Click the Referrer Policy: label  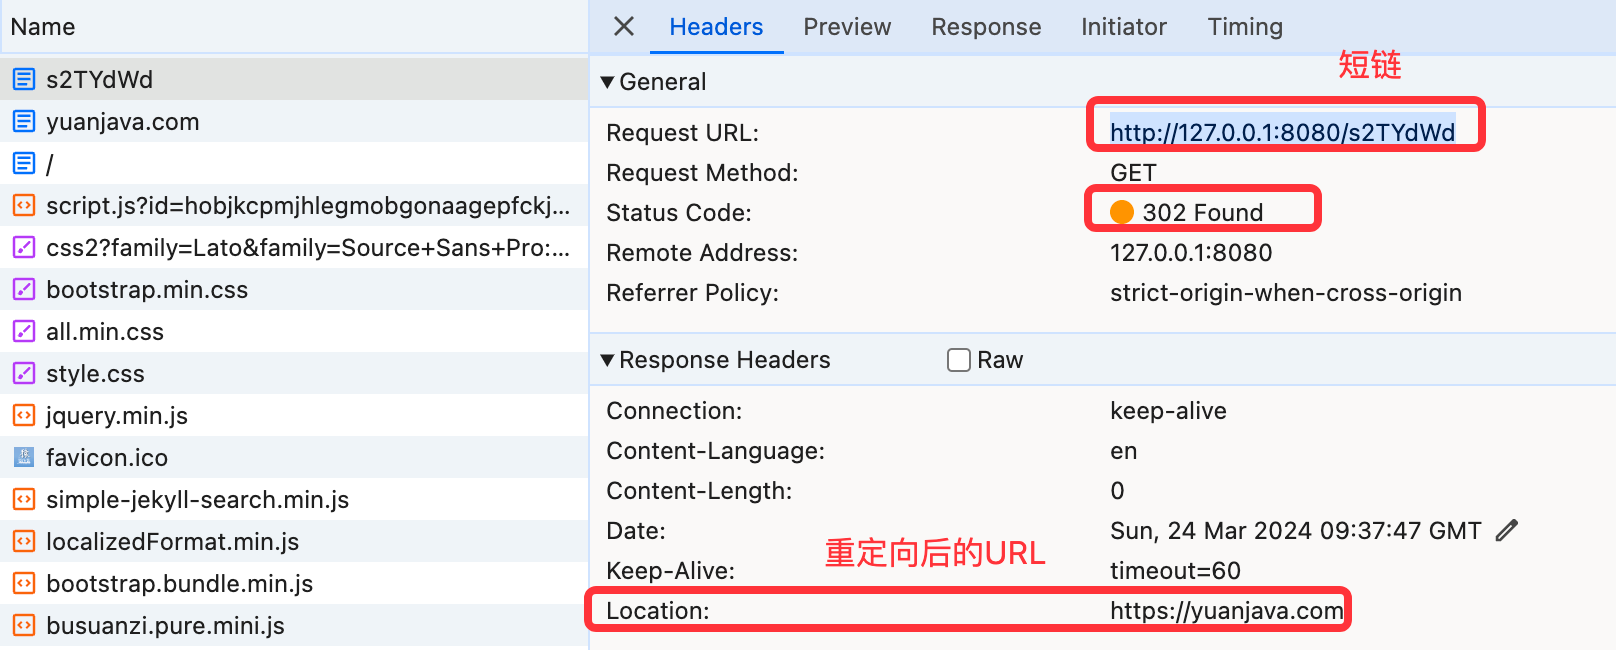point(692,293)
